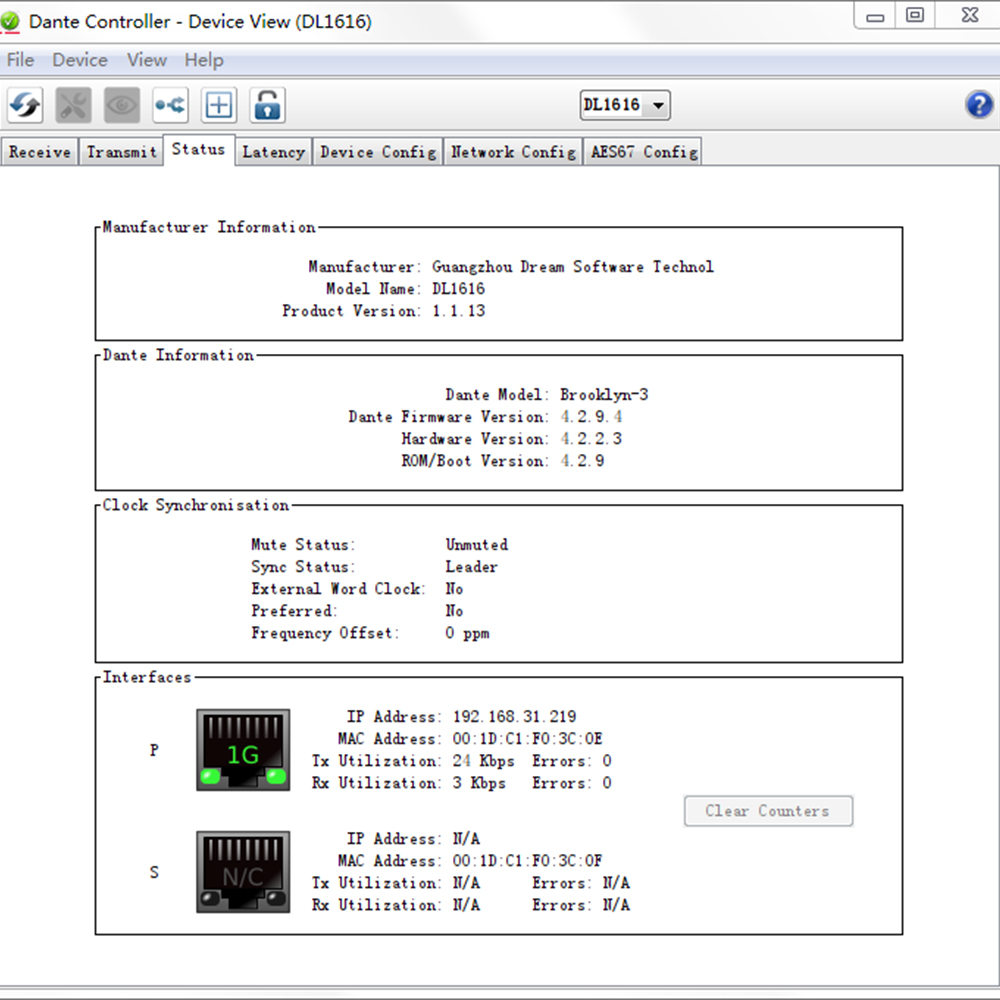Open the Device menu
This screenshot has height=1000, width=1000.
click(80, 60)
